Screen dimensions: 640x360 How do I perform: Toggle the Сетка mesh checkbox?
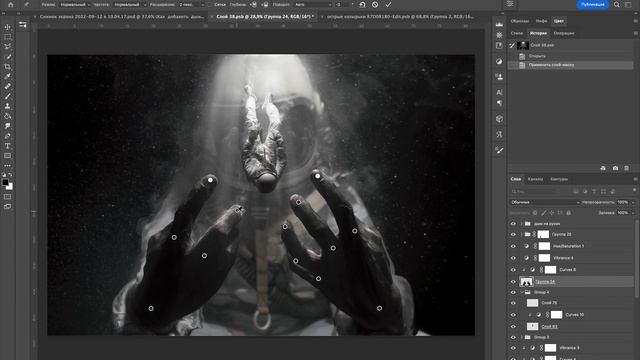point(210,4)
